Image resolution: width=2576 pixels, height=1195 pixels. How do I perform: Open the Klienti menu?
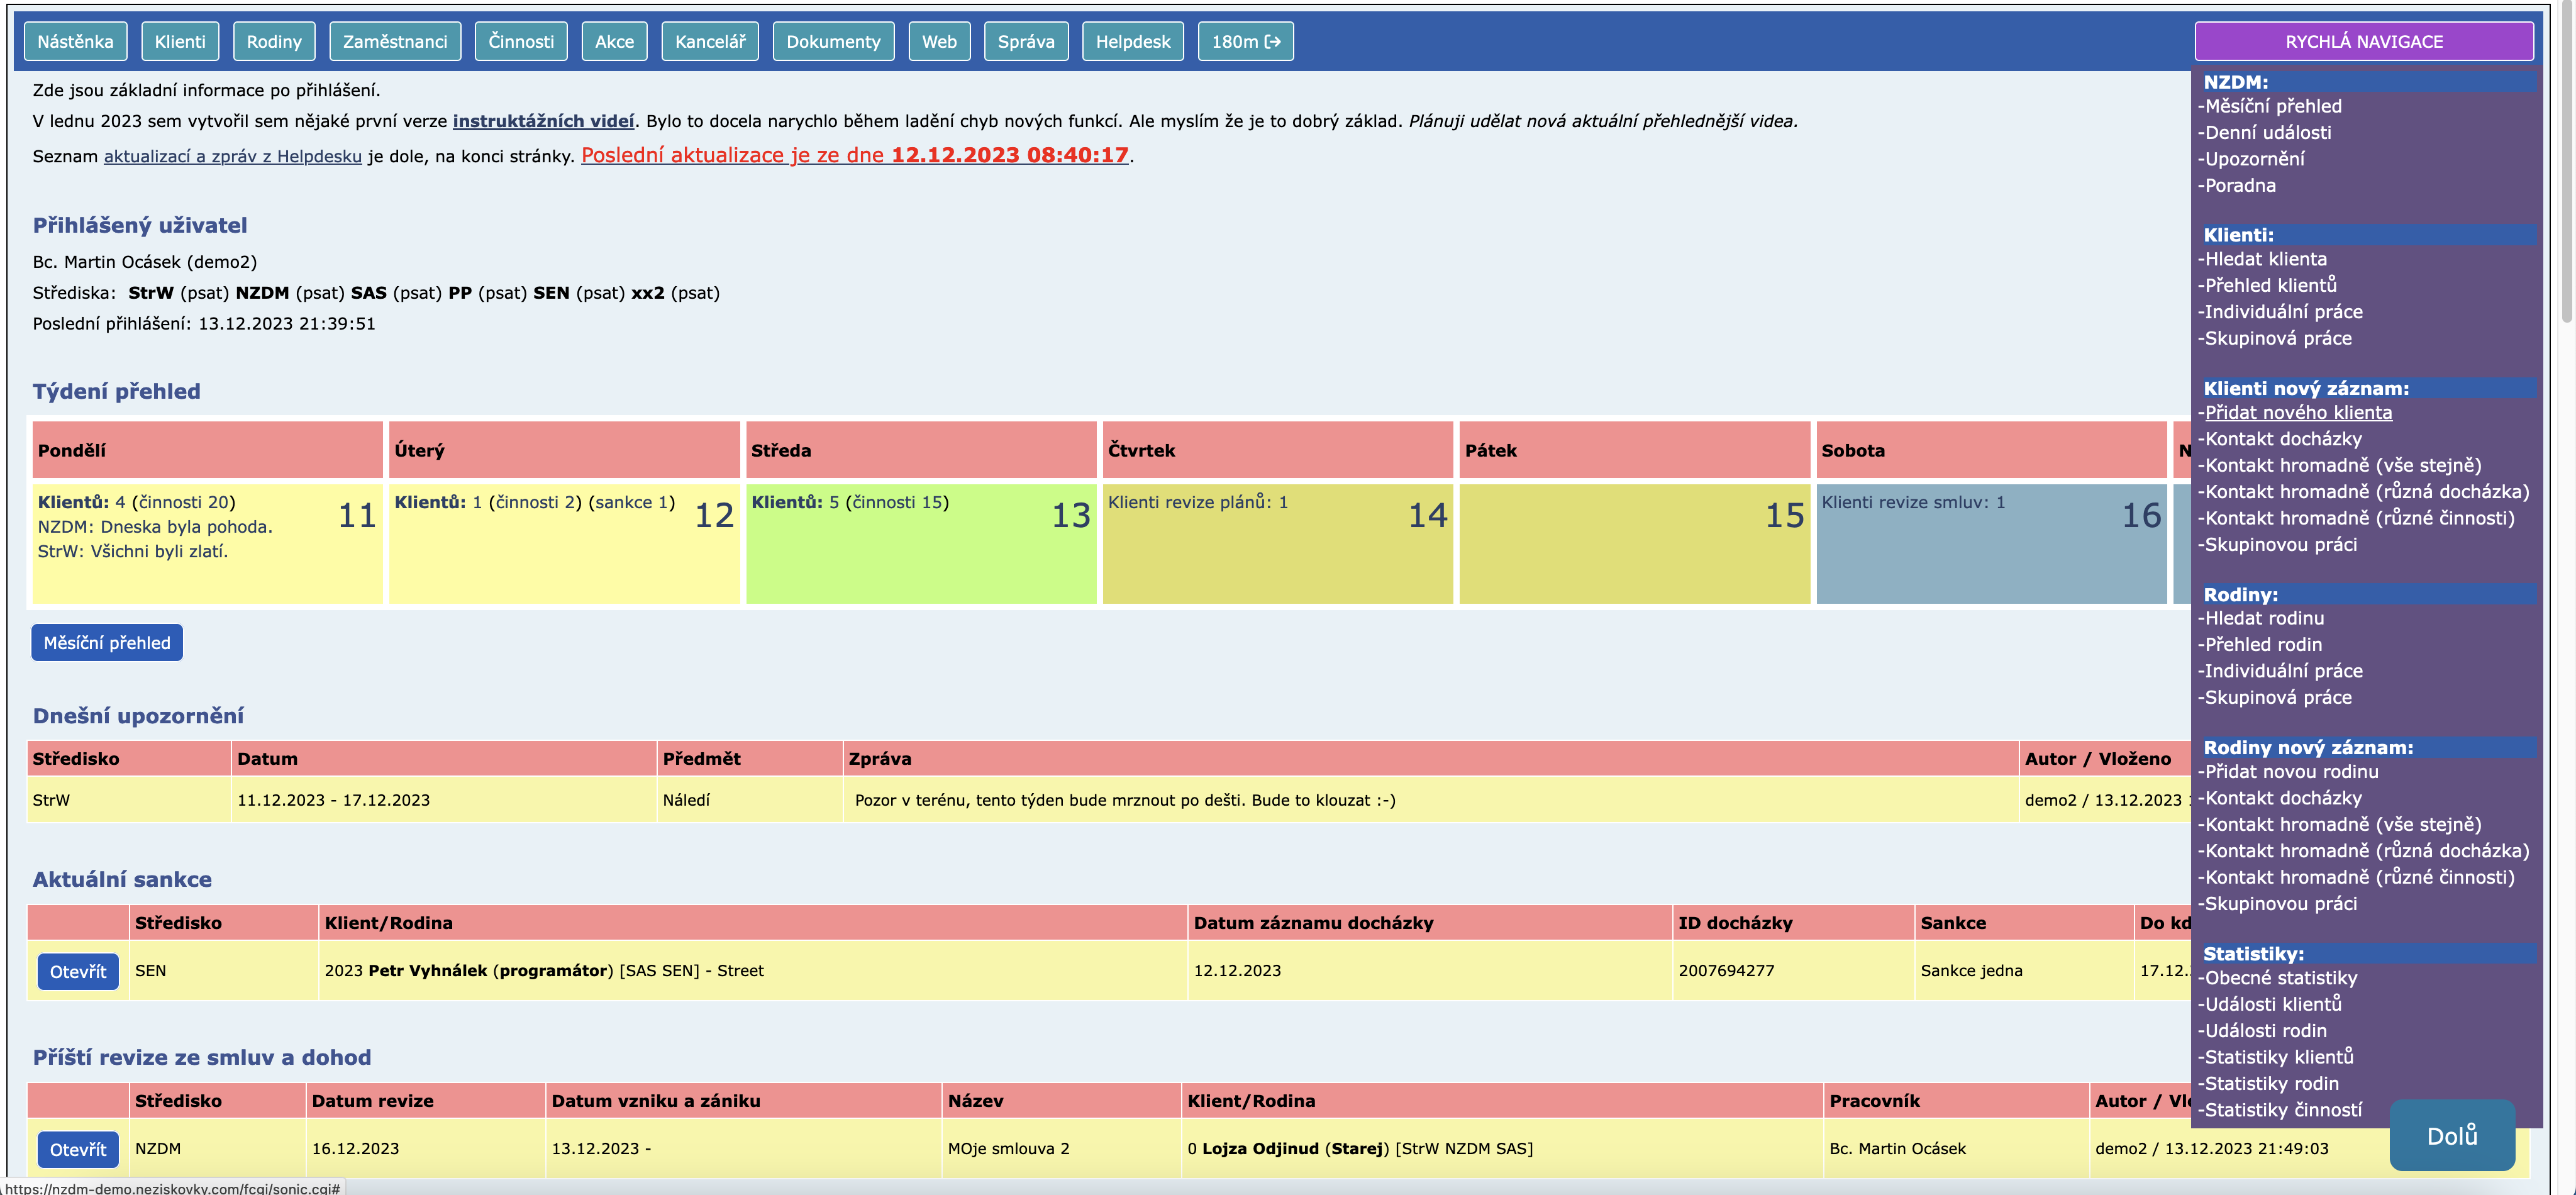(180, 41)
